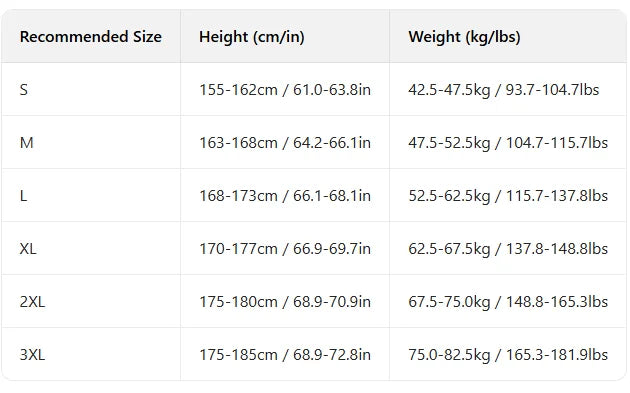The image size is (630, 393).
Task: Click the 42.5-47.5kg weight cell
Action: click(508, 89)
